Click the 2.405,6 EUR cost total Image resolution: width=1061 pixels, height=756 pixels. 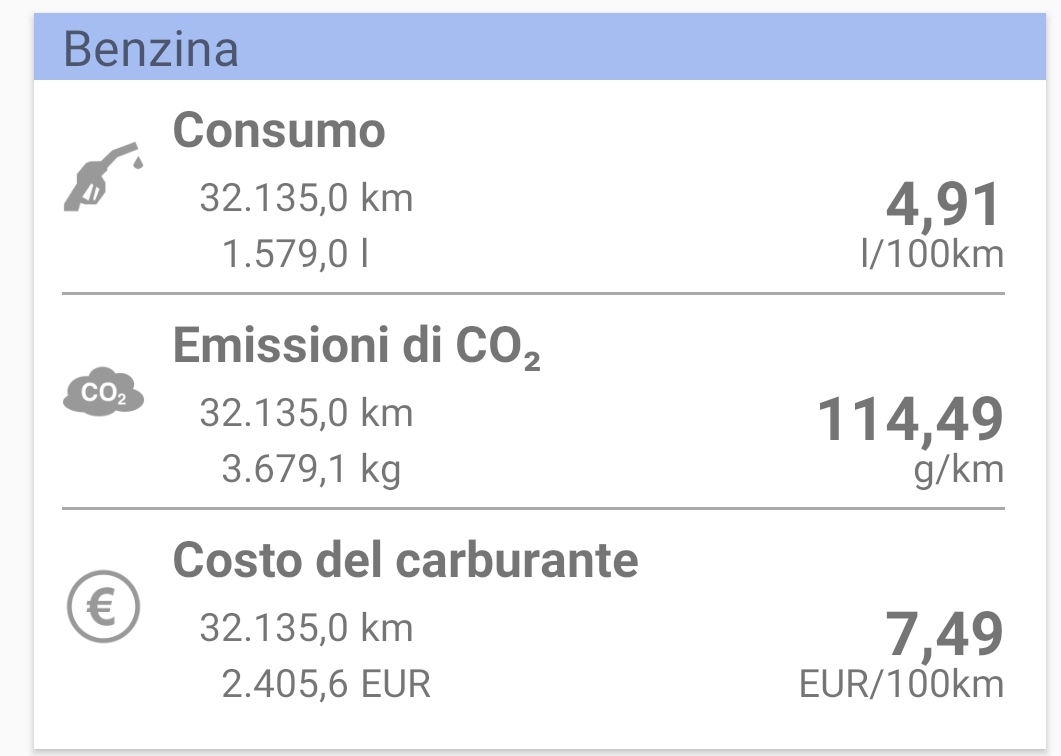click(325, 684)
